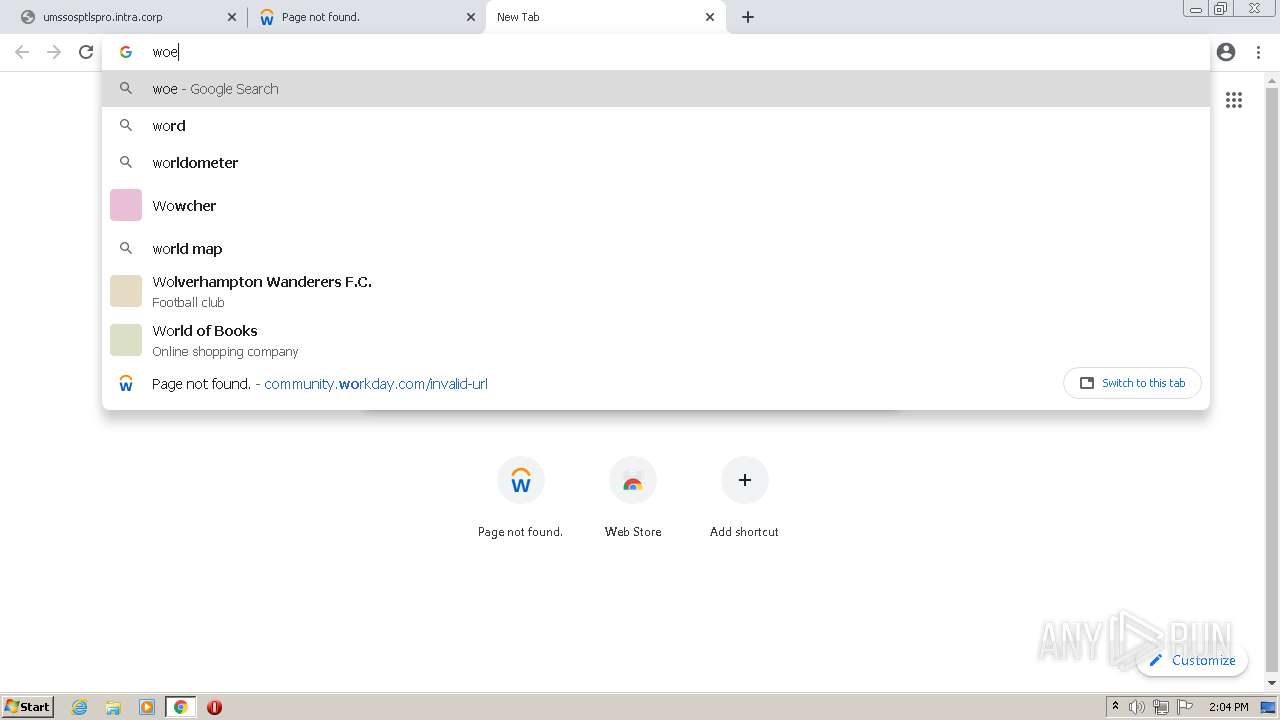Click the network tray icon
Viewport: 1280px width, 720px height.
[1161, 707]
